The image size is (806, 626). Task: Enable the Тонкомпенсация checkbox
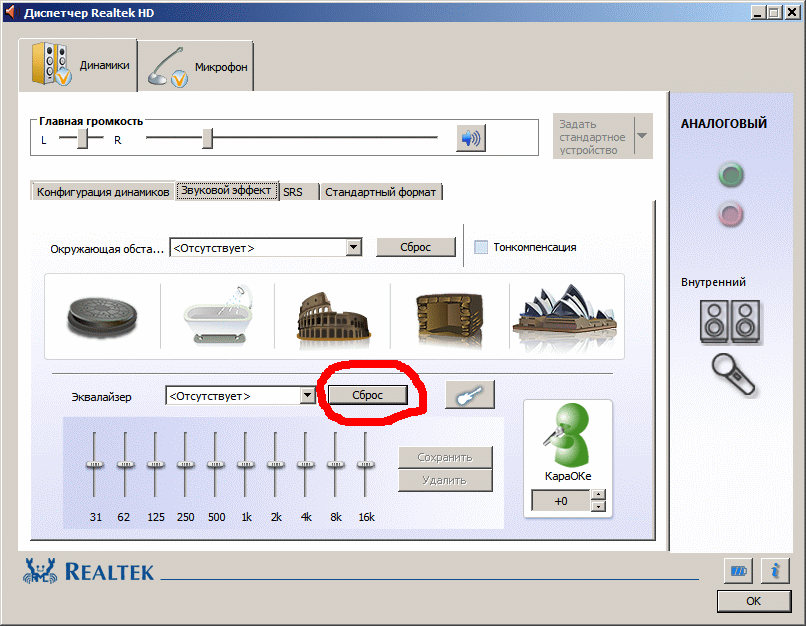(481, 247)
